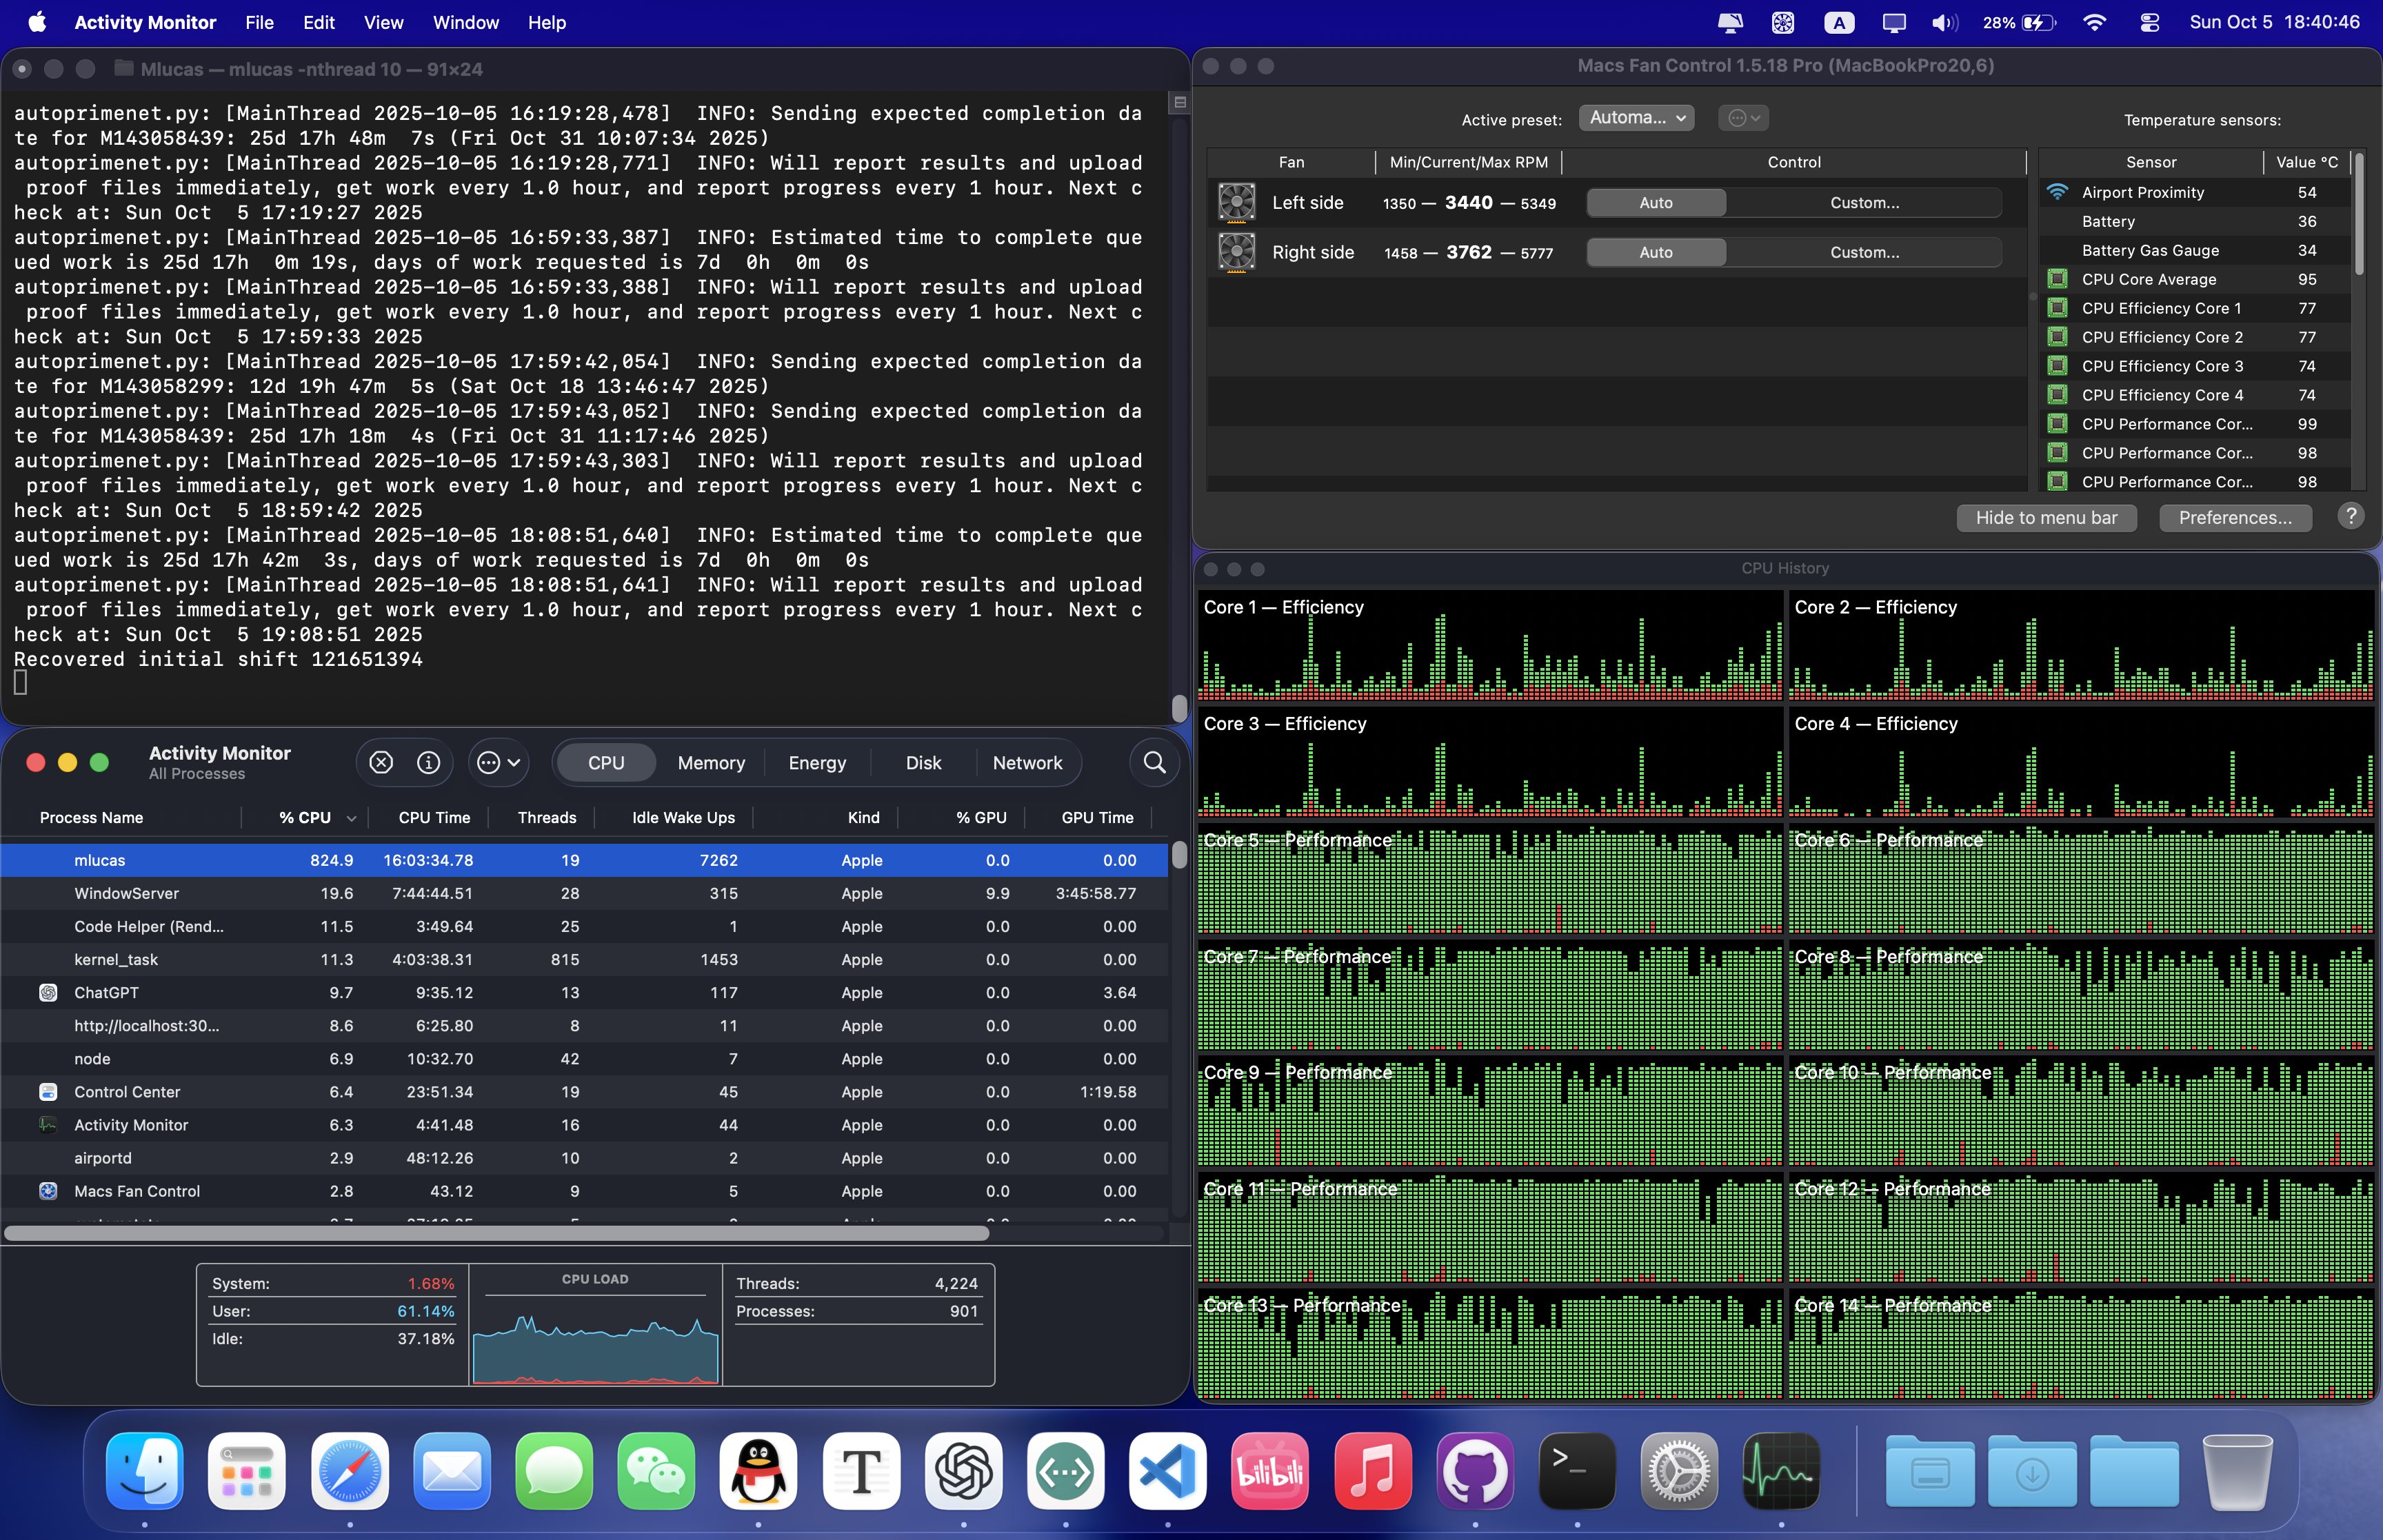The width and height of the screenshot is (2383, 1540).
Task: Click the stop process (X) icon
Action: click(381, 763)
